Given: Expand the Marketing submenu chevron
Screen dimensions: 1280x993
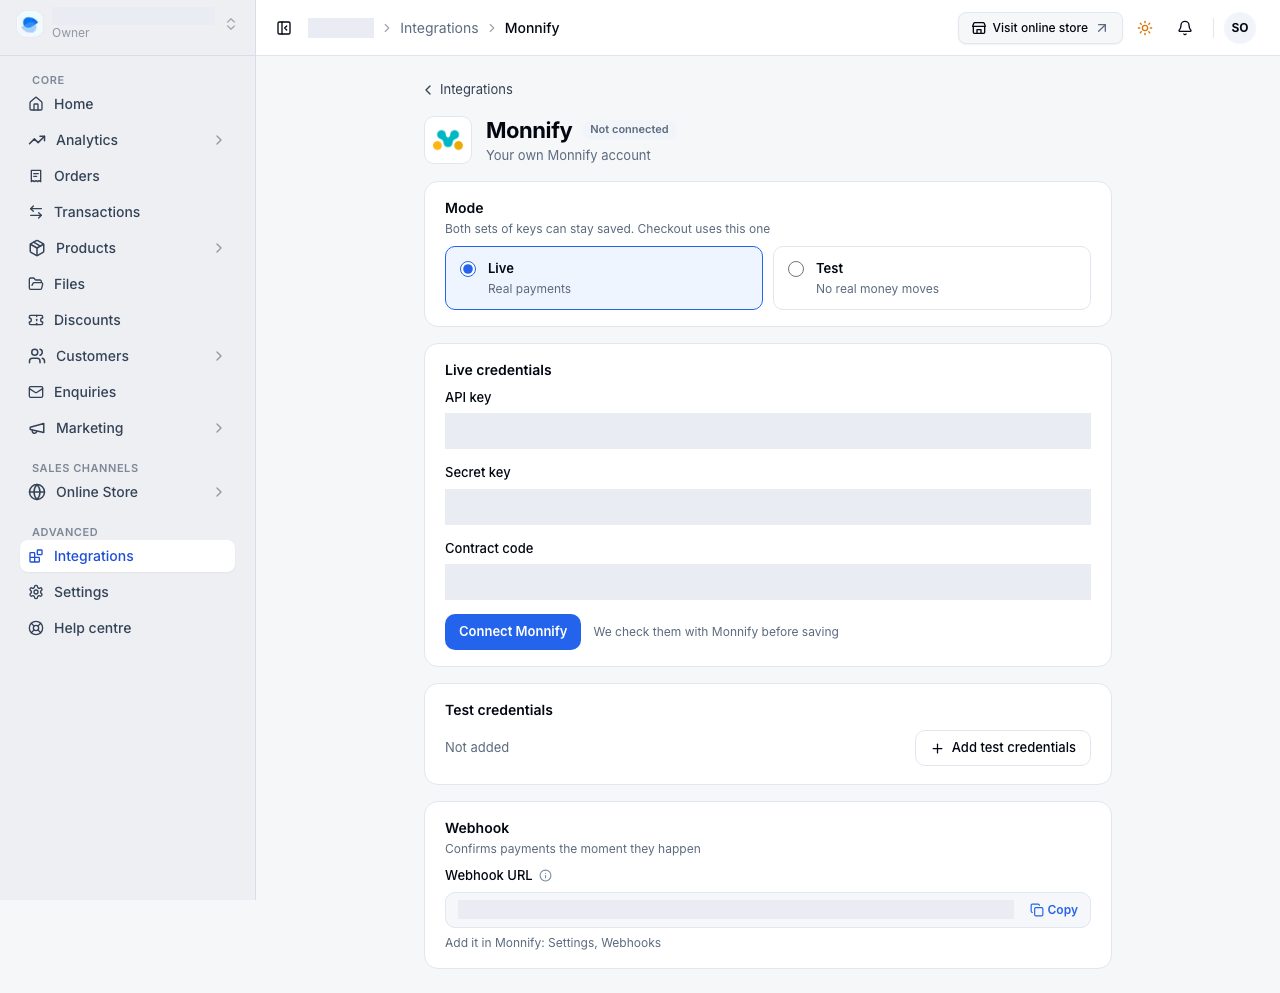Looking at the screenshot, I should click(219, 428).
